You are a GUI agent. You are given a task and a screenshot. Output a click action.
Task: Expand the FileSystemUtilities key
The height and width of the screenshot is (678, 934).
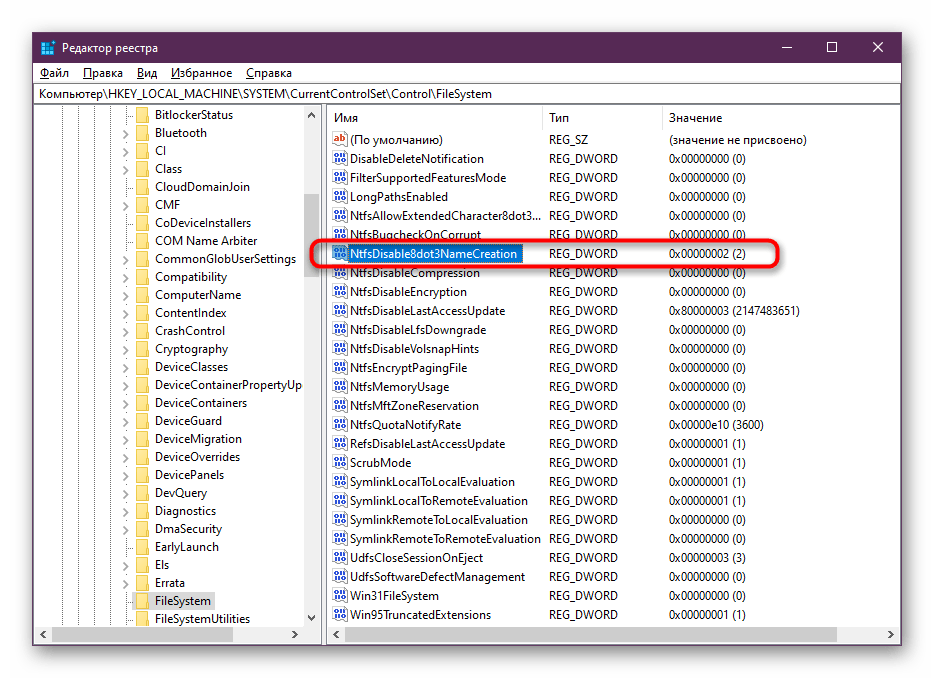pyautogui.click(x=126, y=619)
